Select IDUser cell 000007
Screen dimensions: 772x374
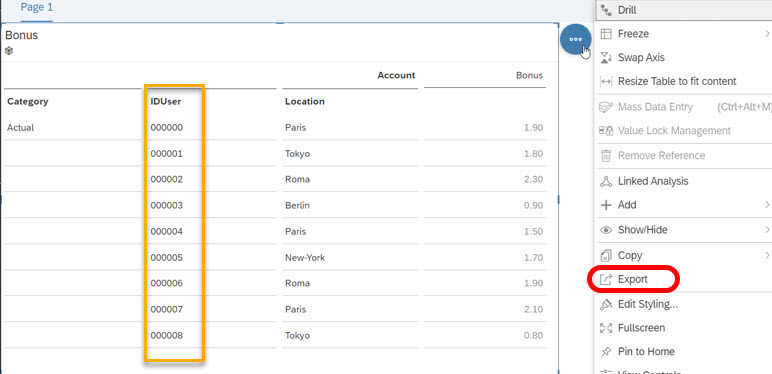167,309
